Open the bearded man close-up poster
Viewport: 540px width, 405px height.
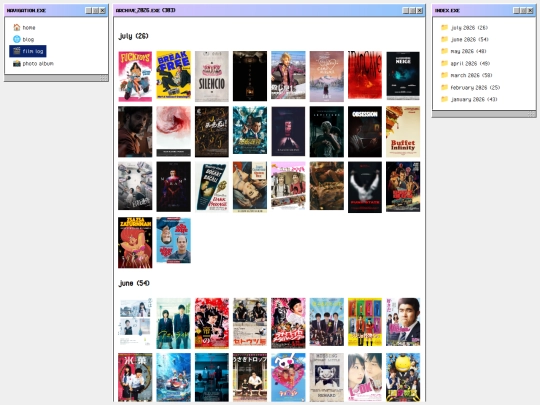click(x=135, y=132)
